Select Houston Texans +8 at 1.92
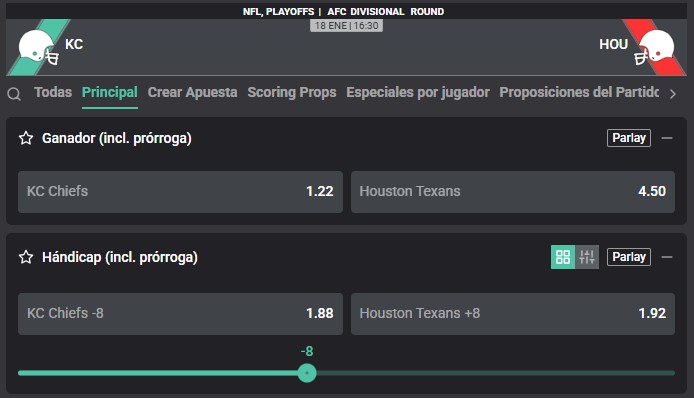The height and width of the screenshot is (398, 694). [513, 313]
